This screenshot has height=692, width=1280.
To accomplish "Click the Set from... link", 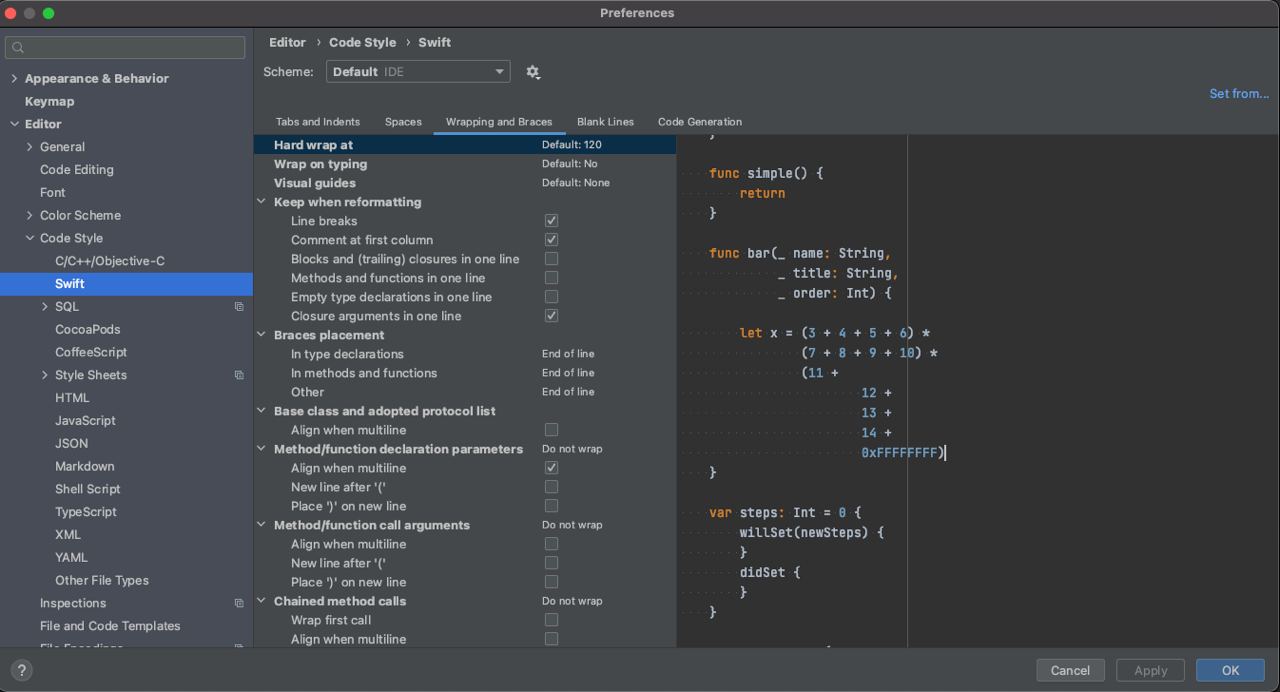I will [1238, 93].
